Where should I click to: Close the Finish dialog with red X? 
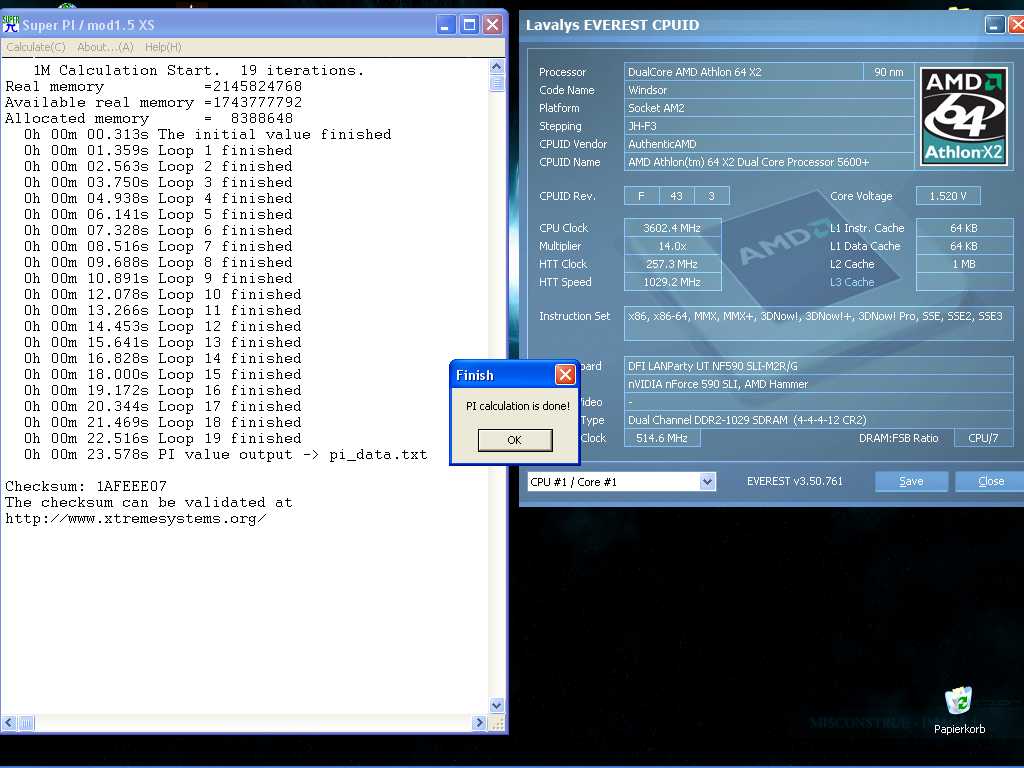point(565,374)
